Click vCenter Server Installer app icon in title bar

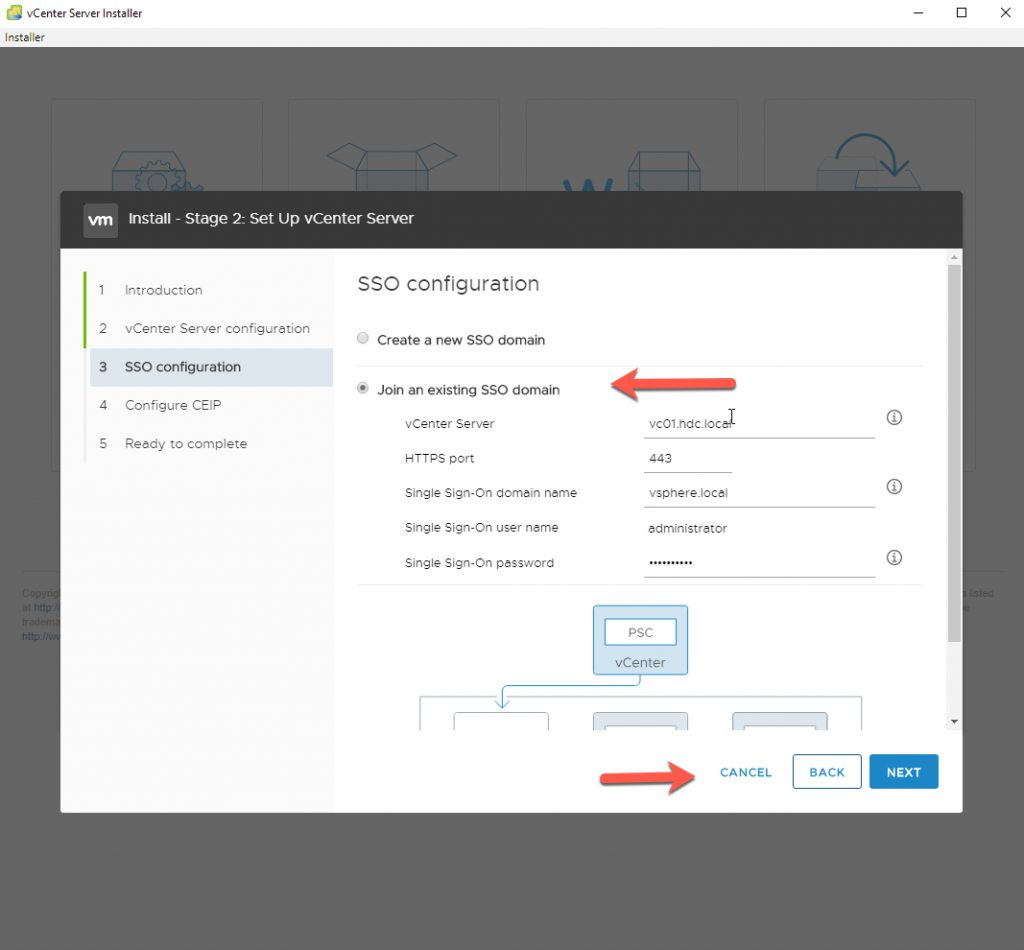point(14,12)
